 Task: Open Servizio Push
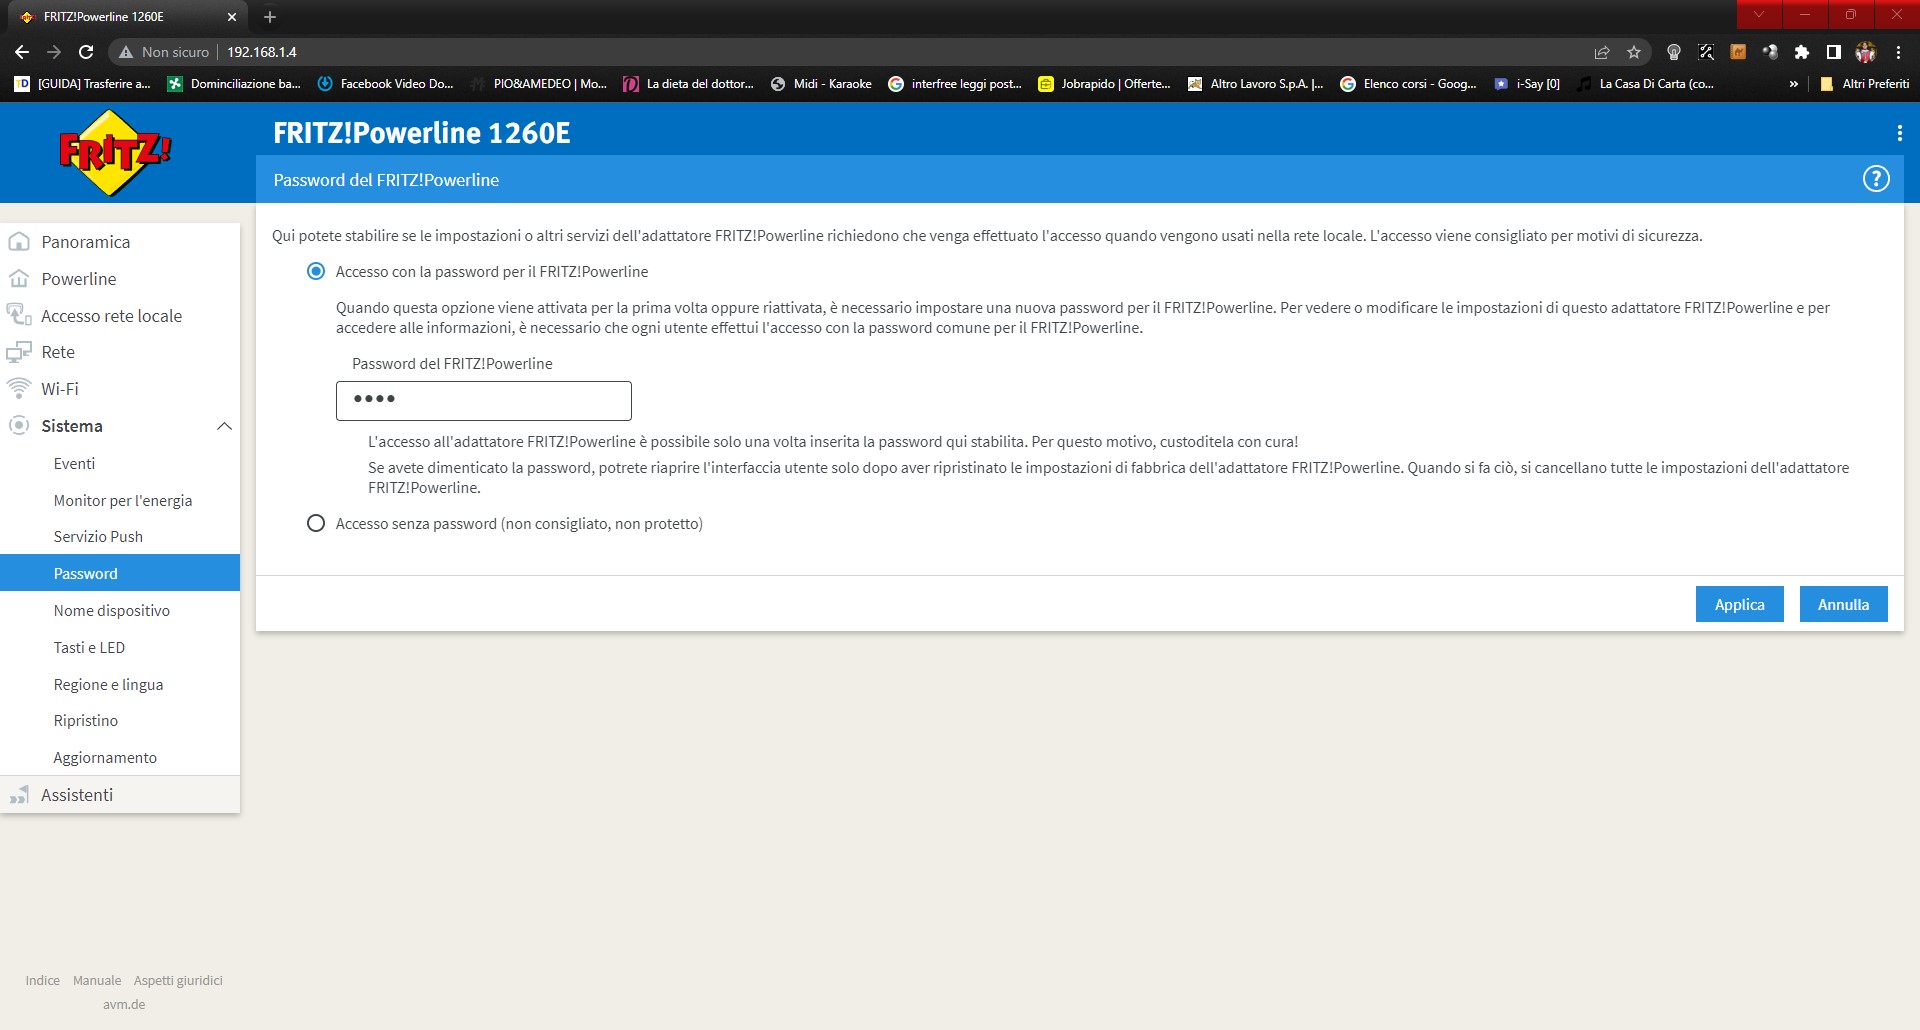(x=98, y=536)
